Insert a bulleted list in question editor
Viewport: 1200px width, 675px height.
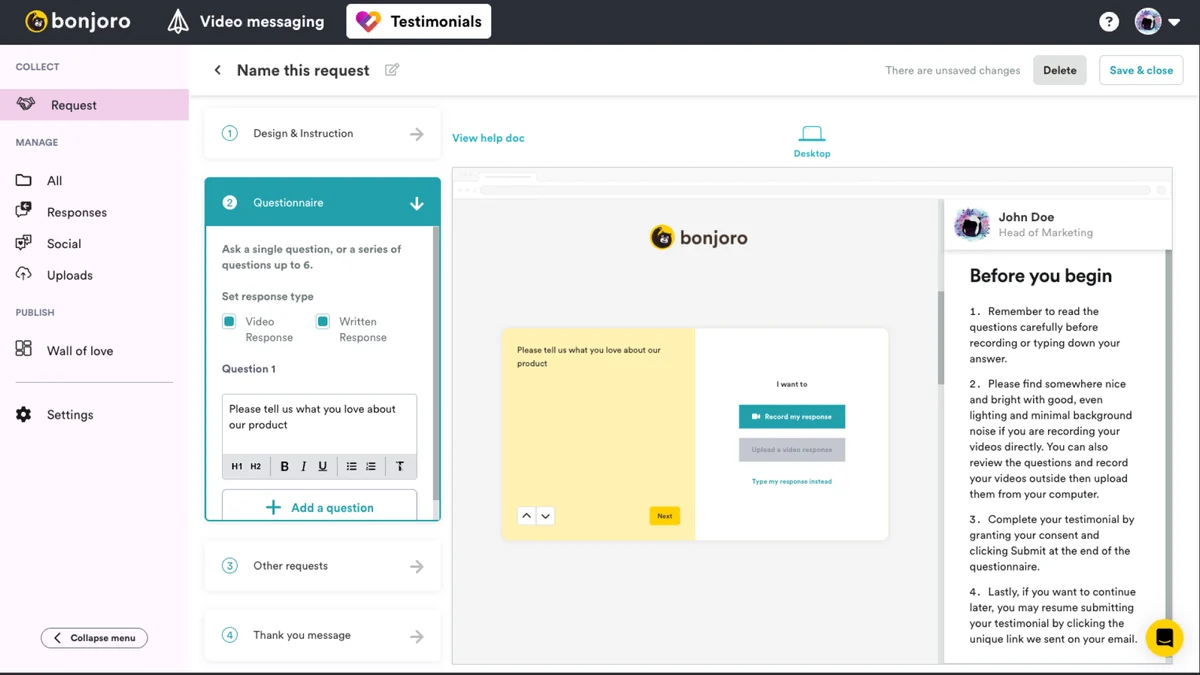click(x=351, y=466)
